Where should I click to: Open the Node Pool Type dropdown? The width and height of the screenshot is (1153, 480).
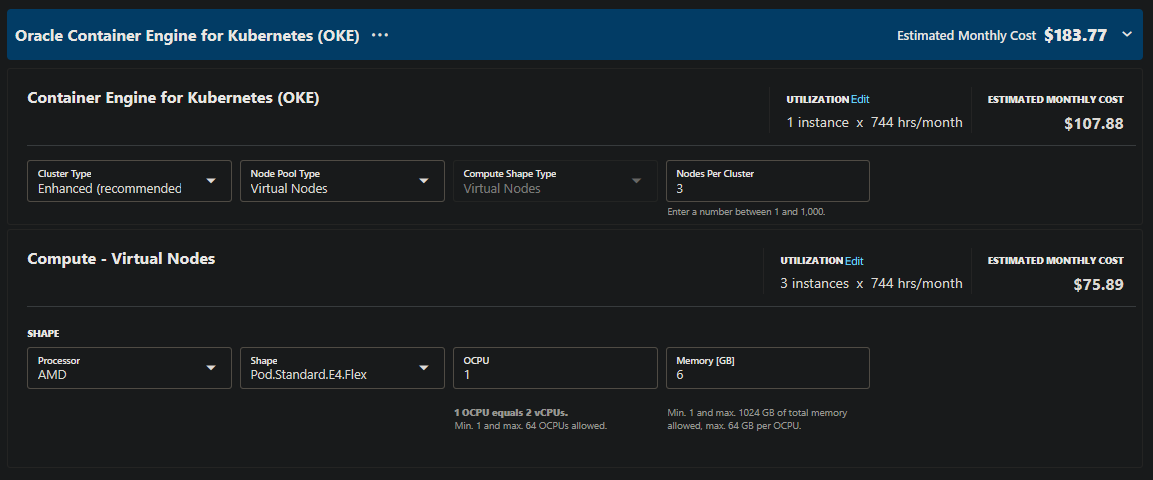coord(343,181)
